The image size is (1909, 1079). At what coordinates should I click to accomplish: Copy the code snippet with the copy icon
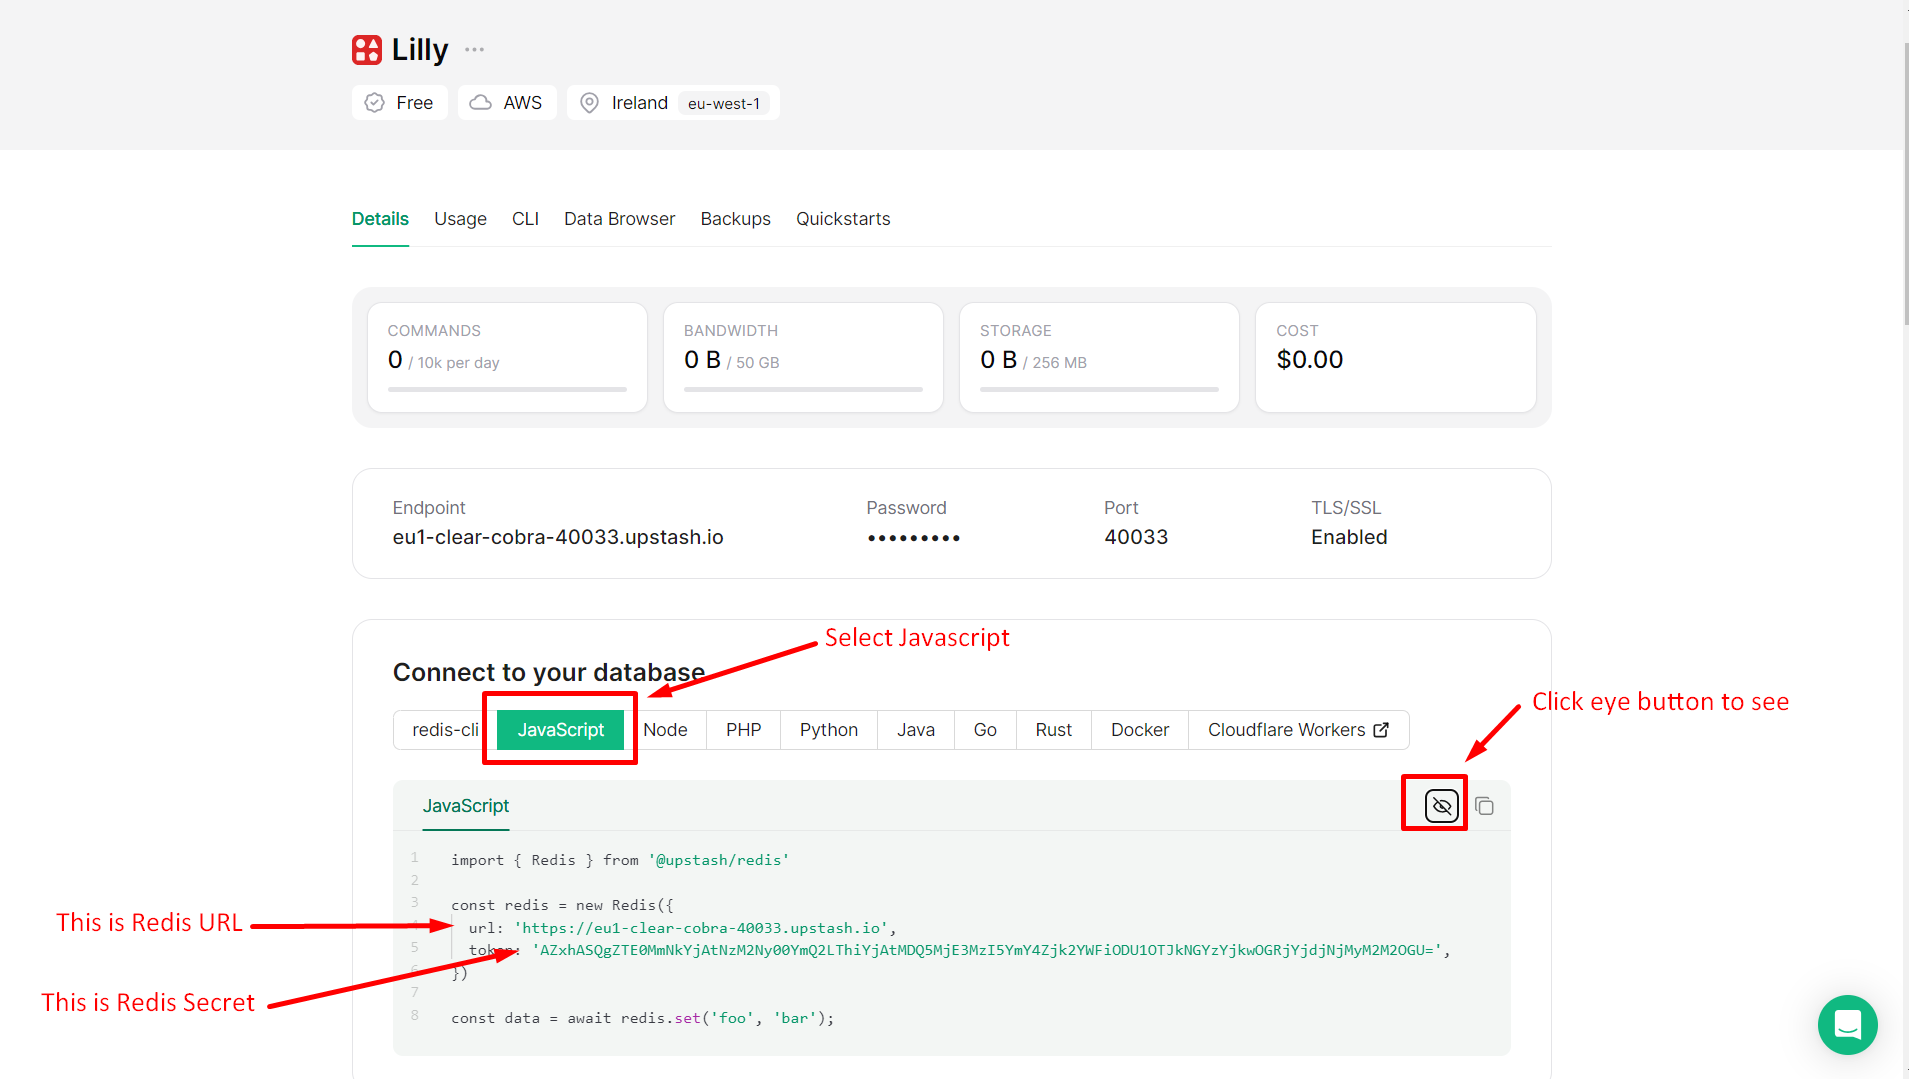click(1484, 806)
